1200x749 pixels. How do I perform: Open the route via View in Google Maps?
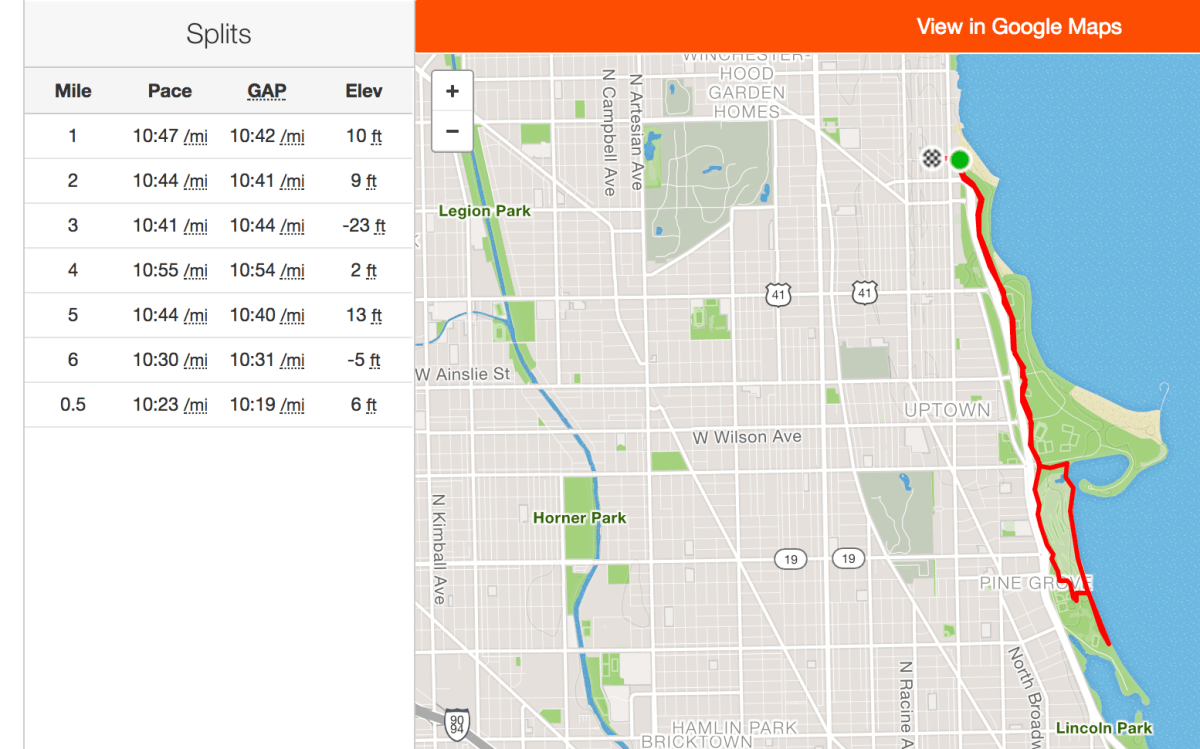pos(1018,27)
